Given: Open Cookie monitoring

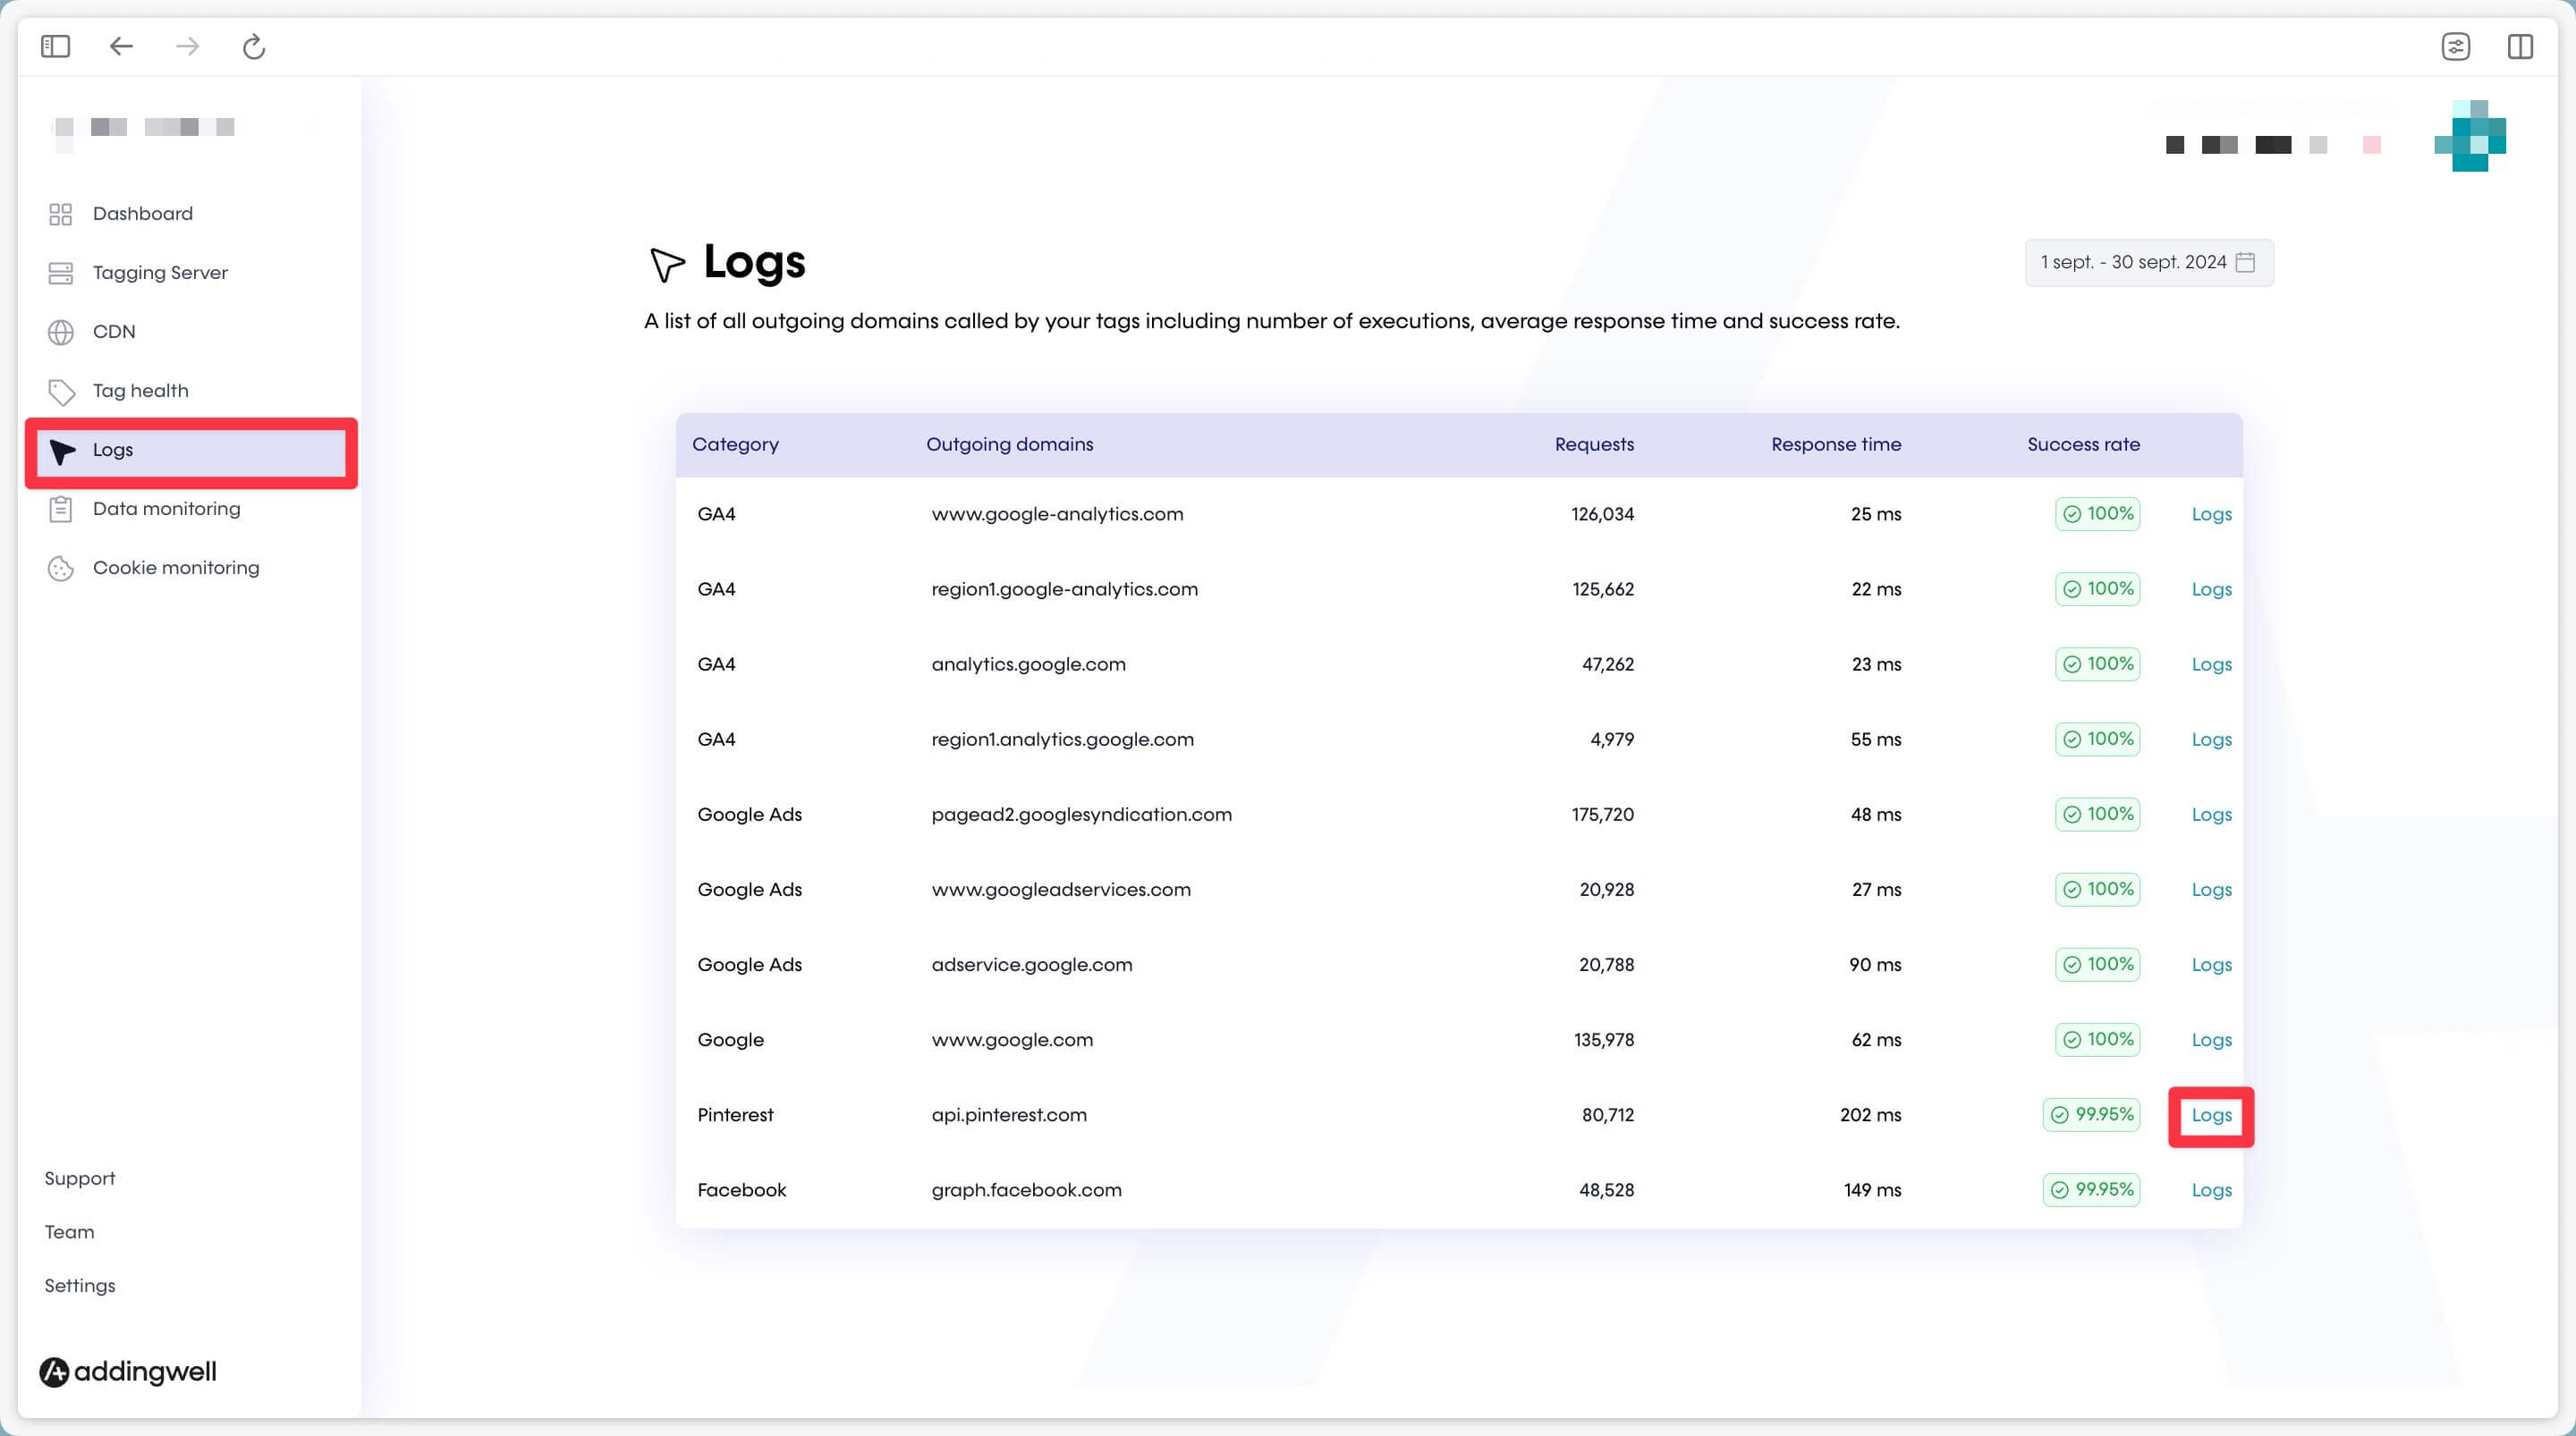Looking at the screenshot, I should click(x=176, y=568).
